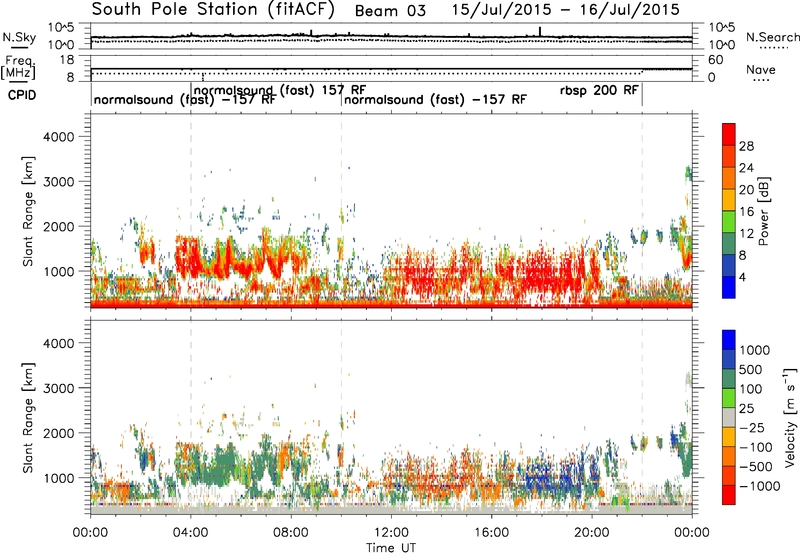Click the 00:00 label at time axis start
800x554 pixels.
(90, 533)
